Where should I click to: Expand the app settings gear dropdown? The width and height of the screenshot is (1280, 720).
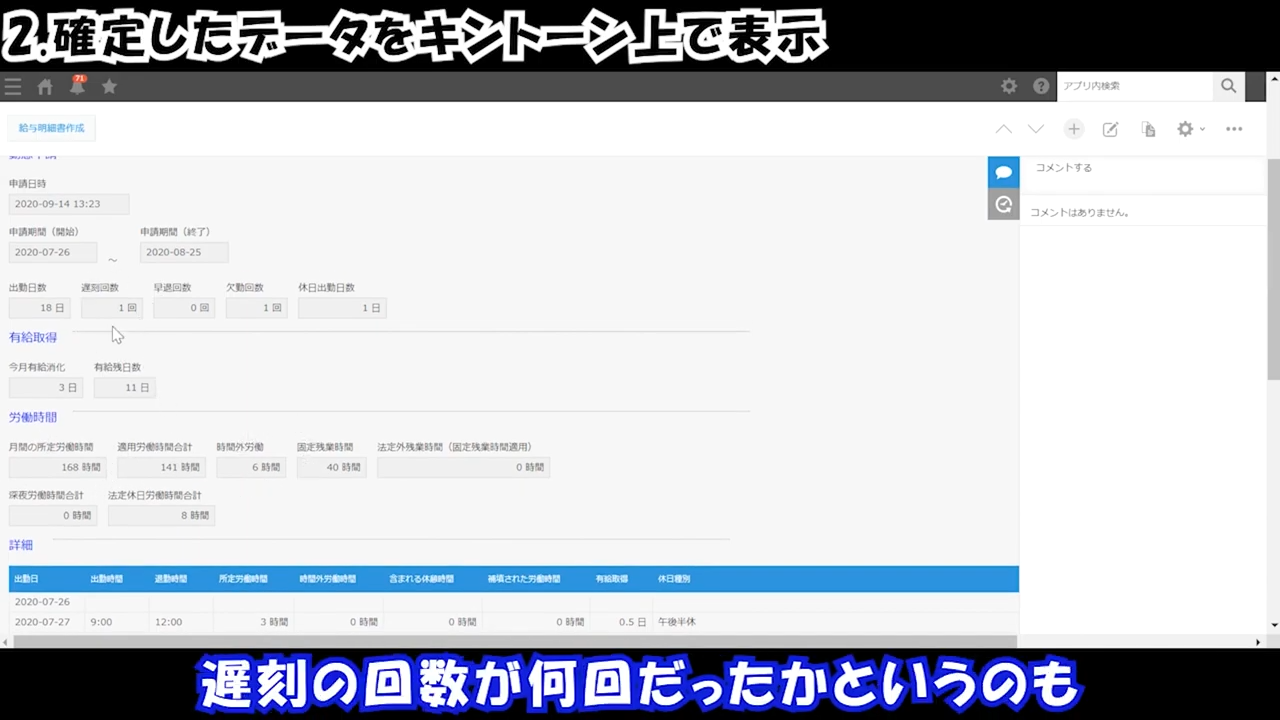point(1190,129)
